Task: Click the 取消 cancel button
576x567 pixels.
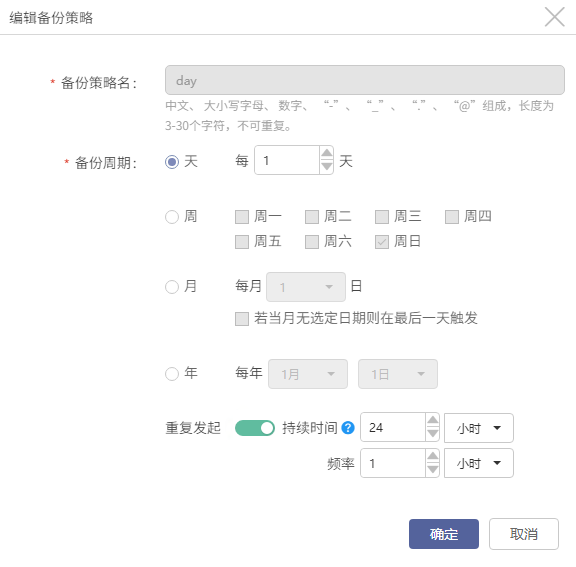Action: pyautogui.click(x=523, y=534)
